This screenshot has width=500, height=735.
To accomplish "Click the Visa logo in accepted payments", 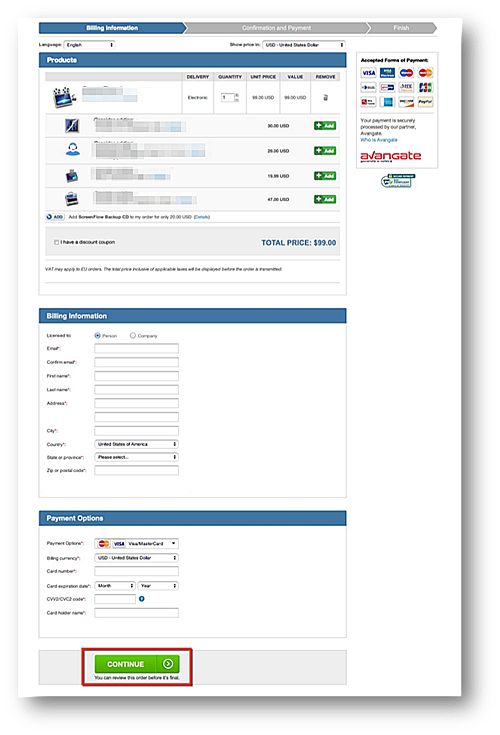I will coord(368,73).
